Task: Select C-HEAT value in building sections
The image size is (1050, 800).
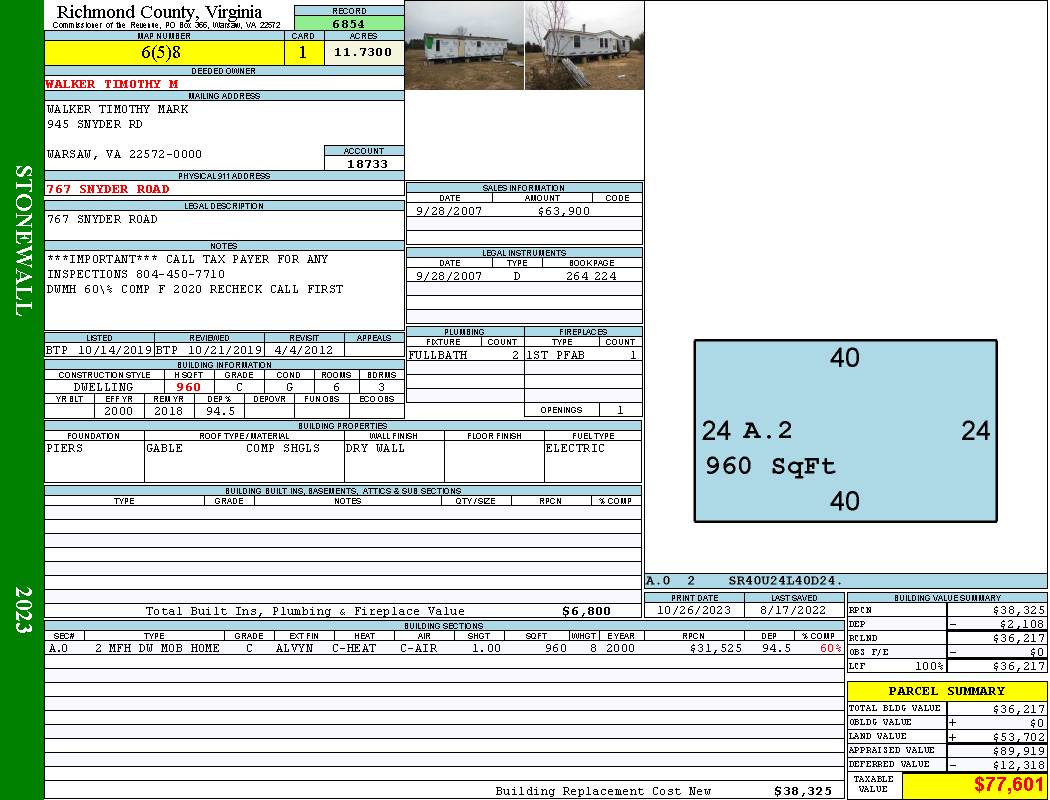Action: (354, 648)
